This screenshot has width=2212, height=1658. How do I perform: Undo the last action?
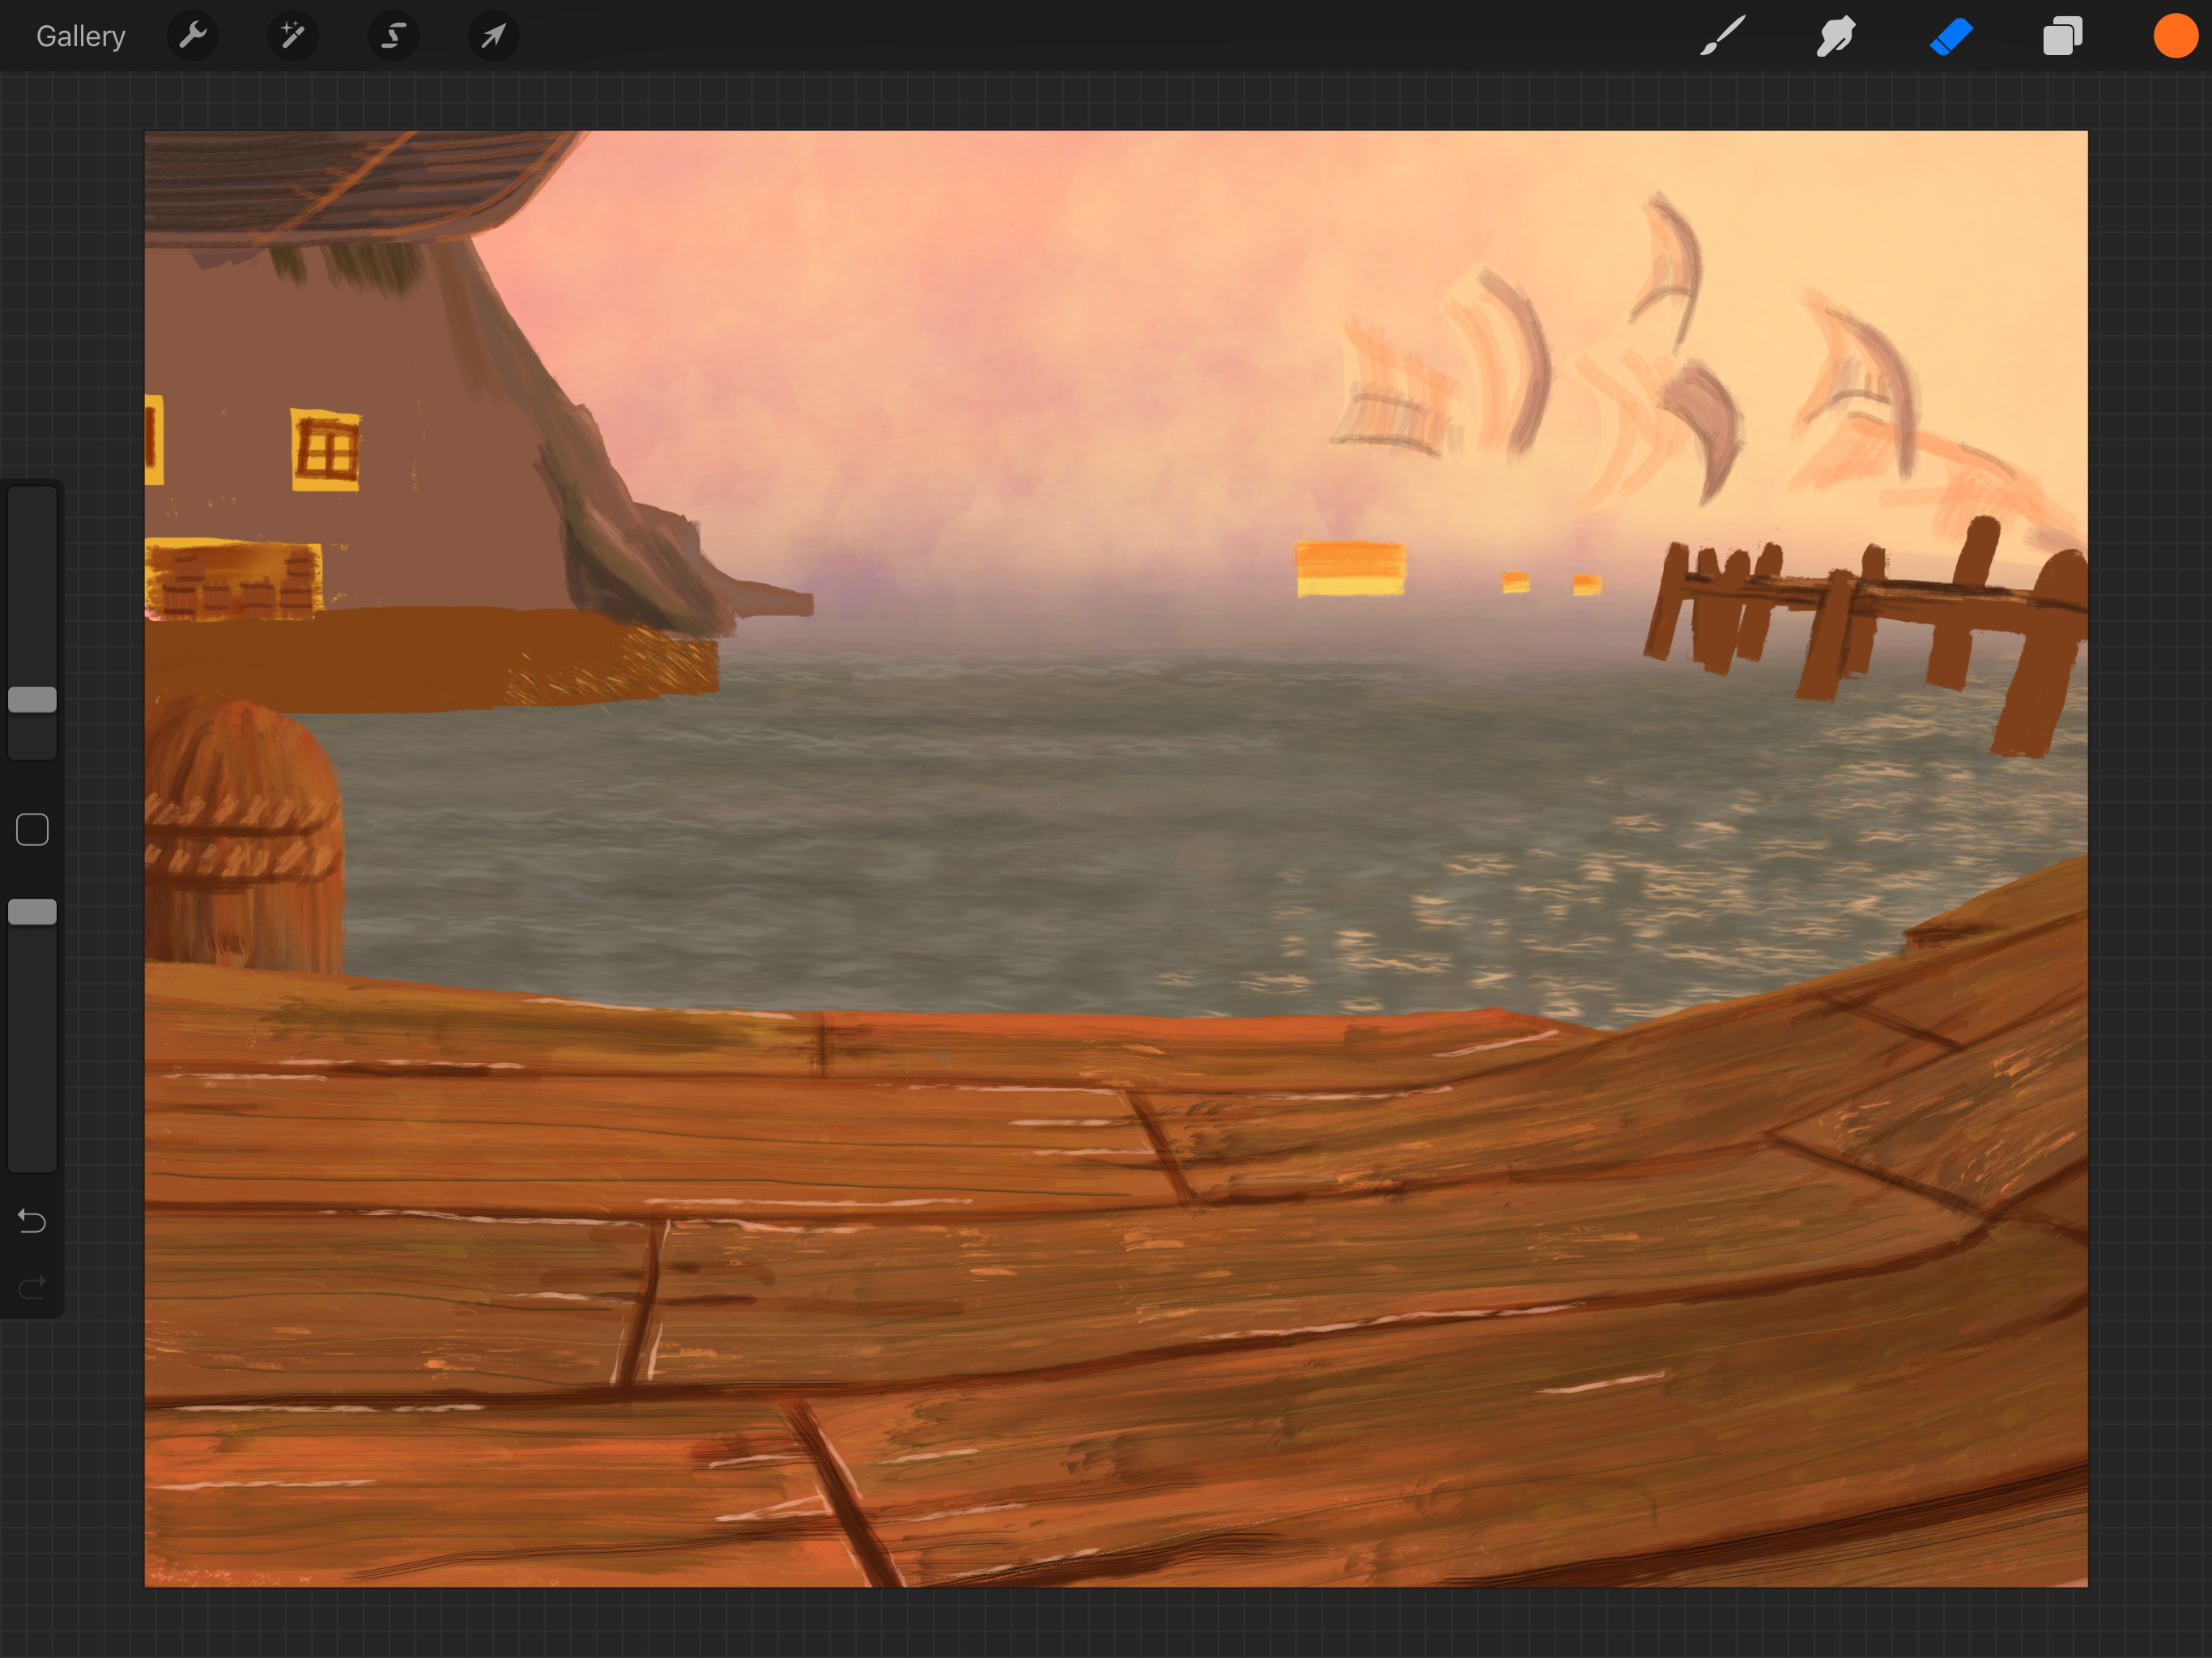pyautogui.click(x=32, y=1221)
